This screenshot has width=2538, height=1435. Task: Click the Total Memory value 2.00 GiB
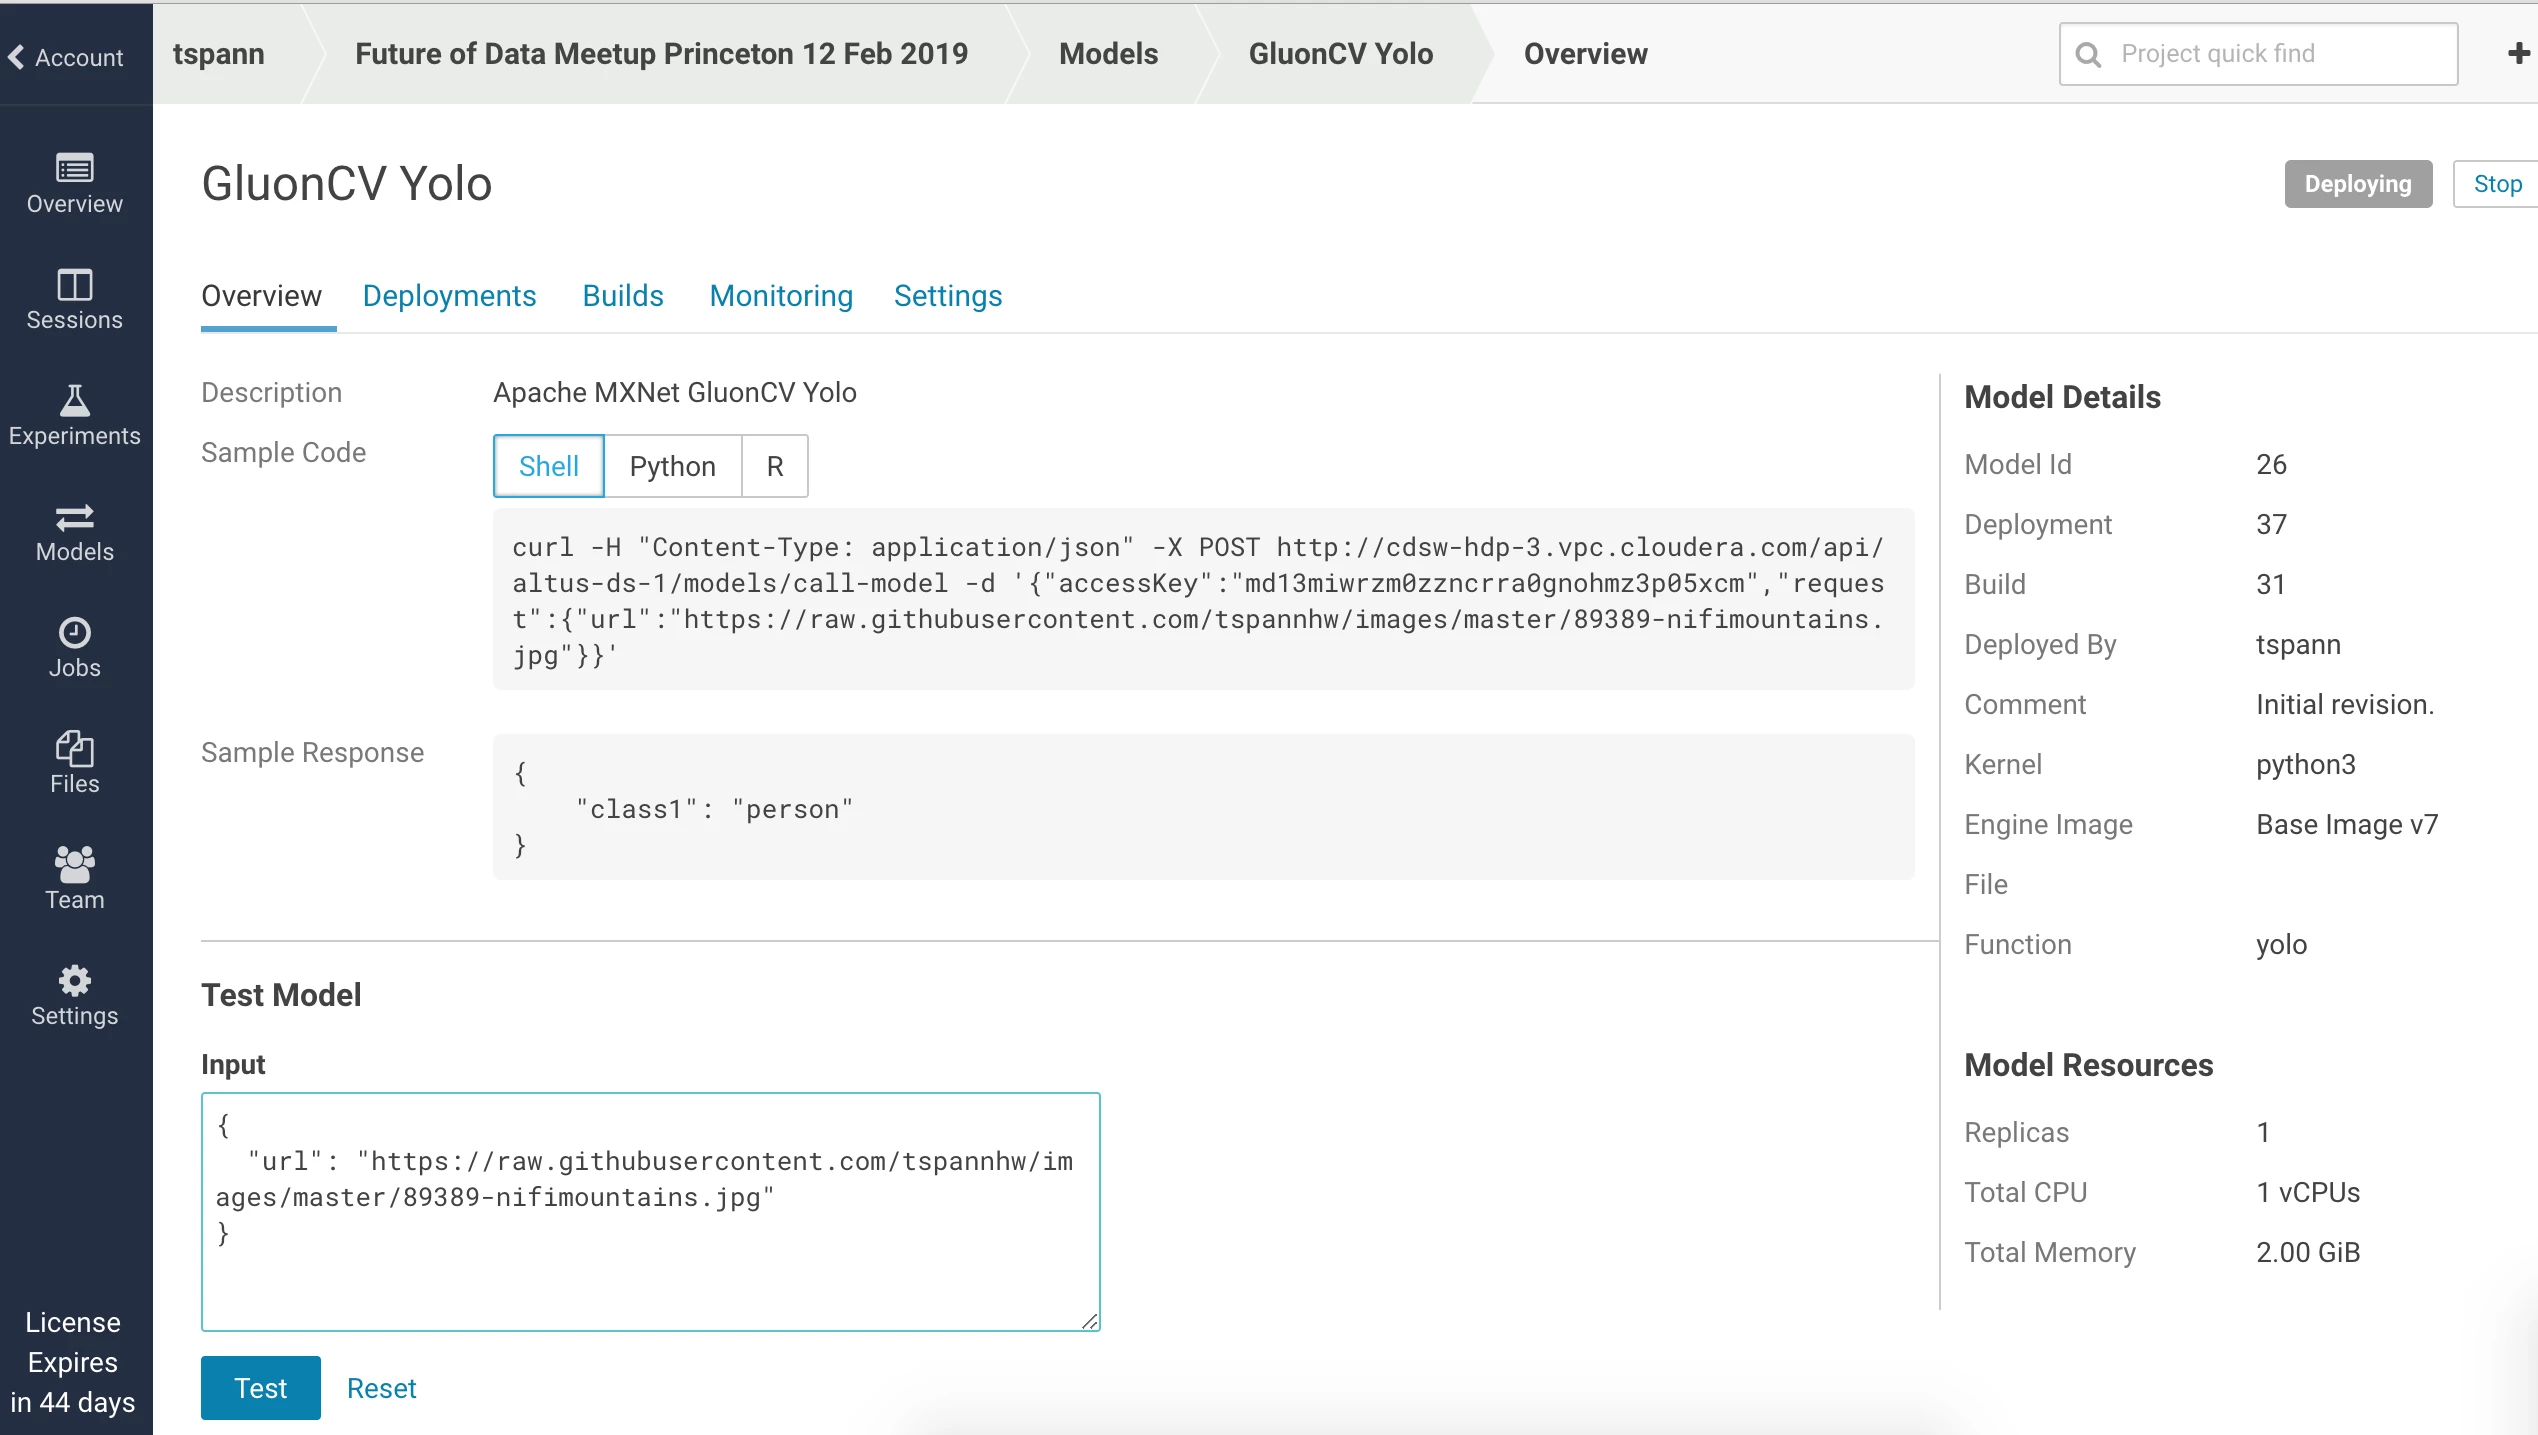pyautogui.click(x=2308, y=1253)
